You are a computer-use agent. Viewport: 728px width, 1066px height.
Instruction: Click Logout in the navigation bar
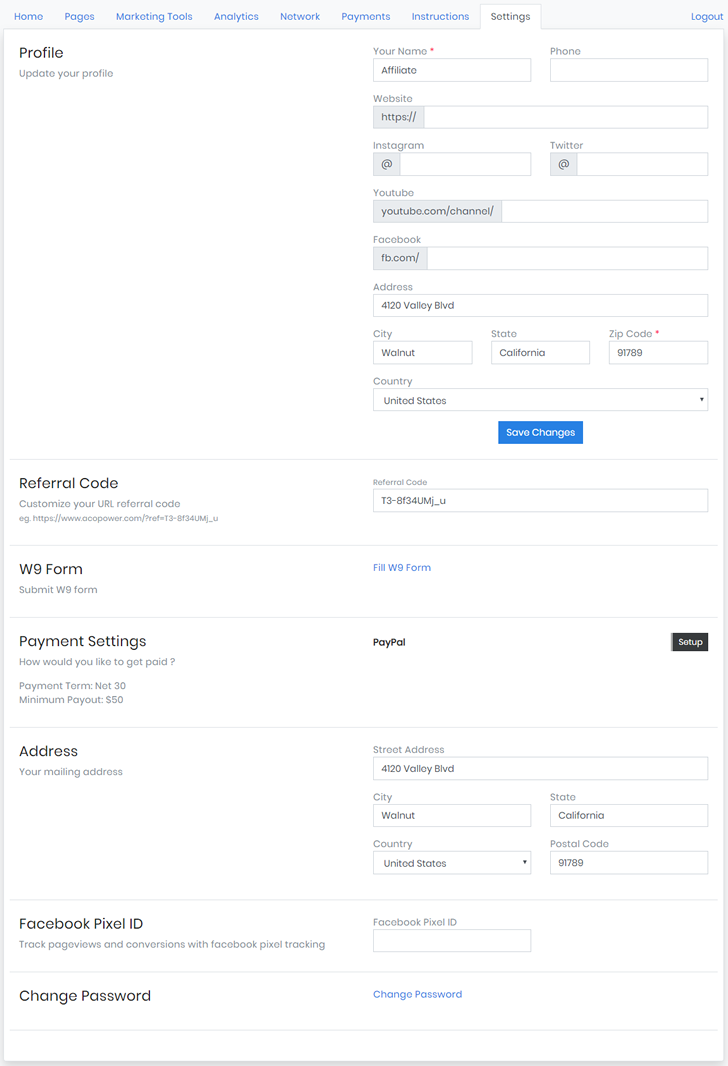tap(706, 16)
